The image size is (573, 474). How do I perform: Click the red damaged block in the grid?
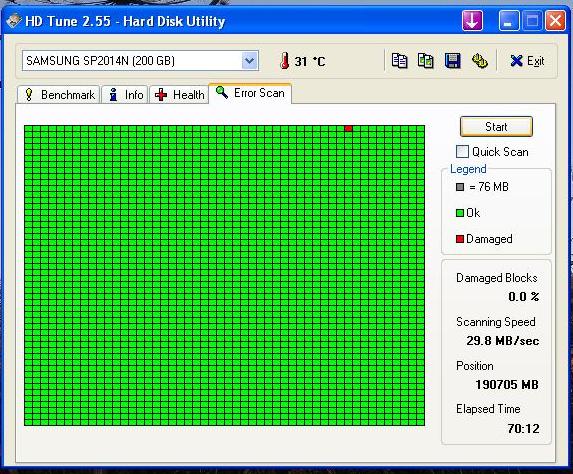348,128
